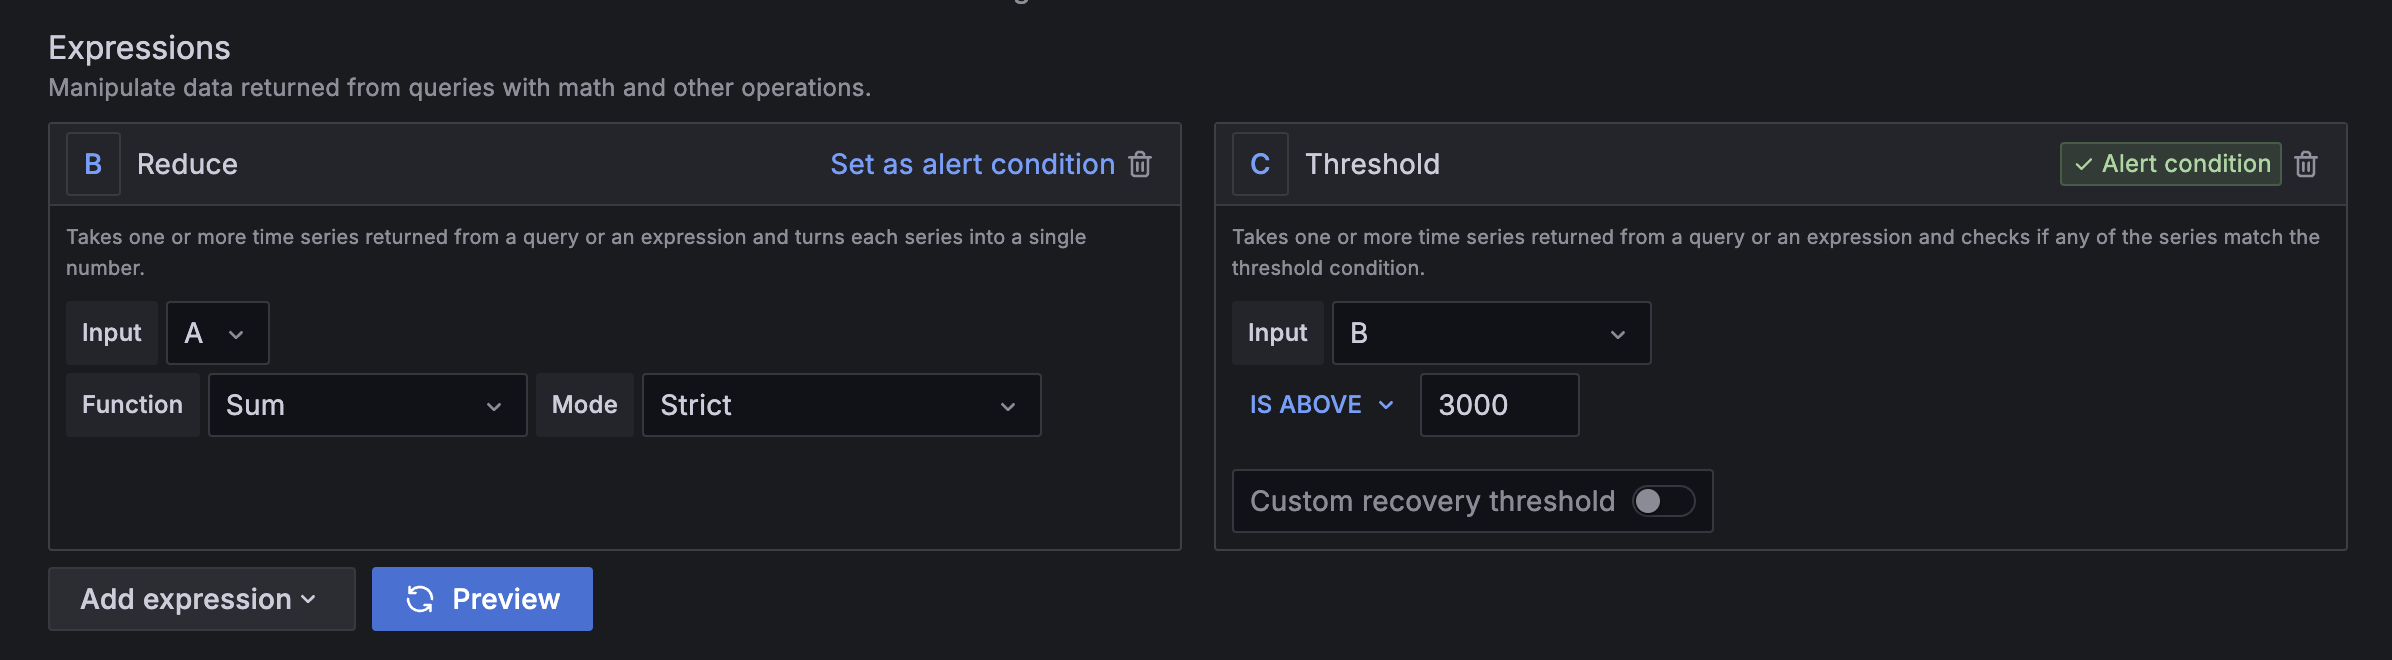
Task: Delete the Threshold expression via trash icon
Action: point(2306,164)
